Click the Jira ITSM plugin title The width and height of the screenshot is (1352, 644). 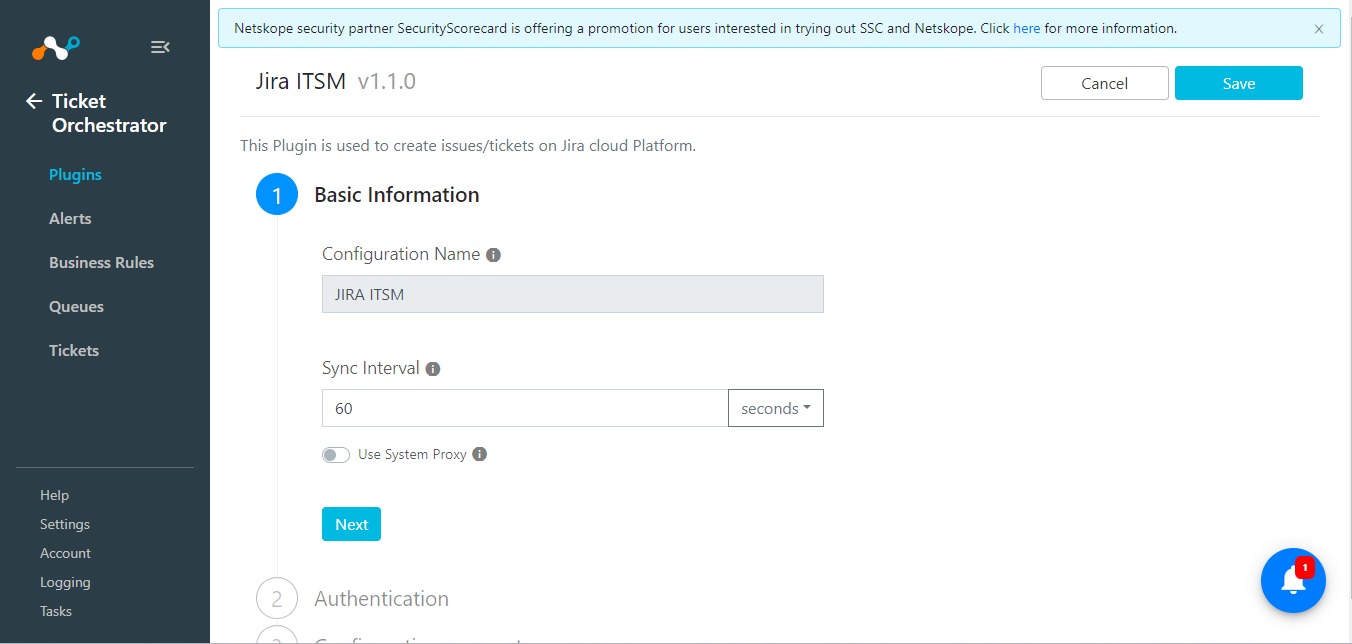click(x=300, y=82)
